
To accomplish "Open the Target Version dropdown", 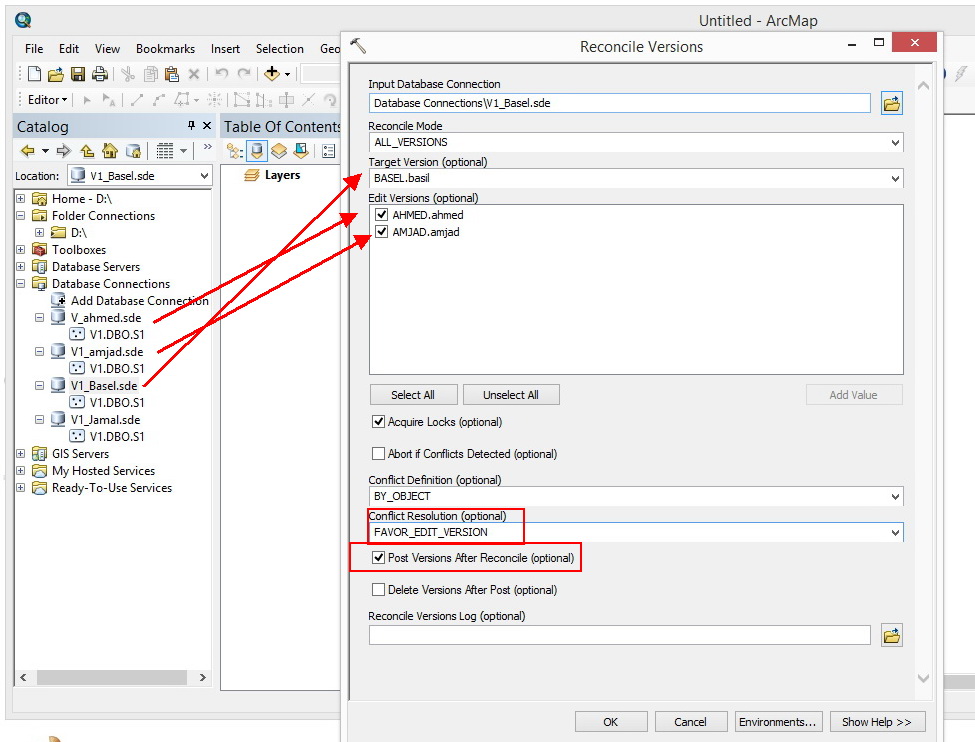I will [895, 179].
